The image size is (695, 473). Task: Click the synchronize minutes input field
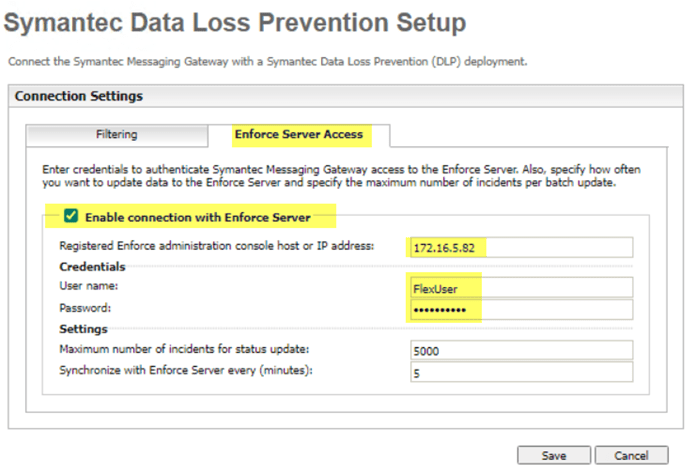521,372
